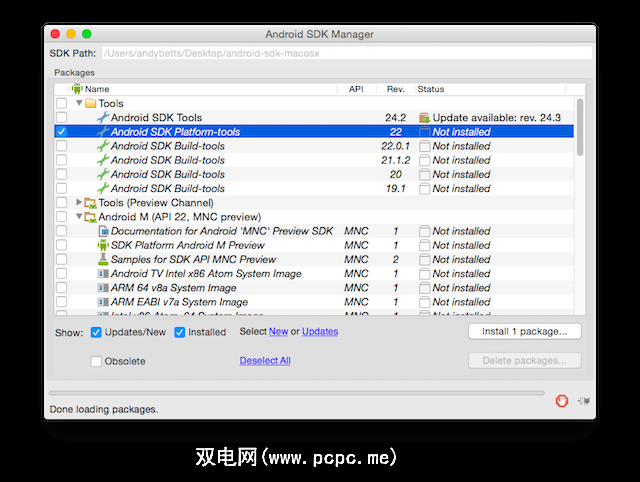Select 'Android TV Intel x86 Atom System Image'

[206, 273]
